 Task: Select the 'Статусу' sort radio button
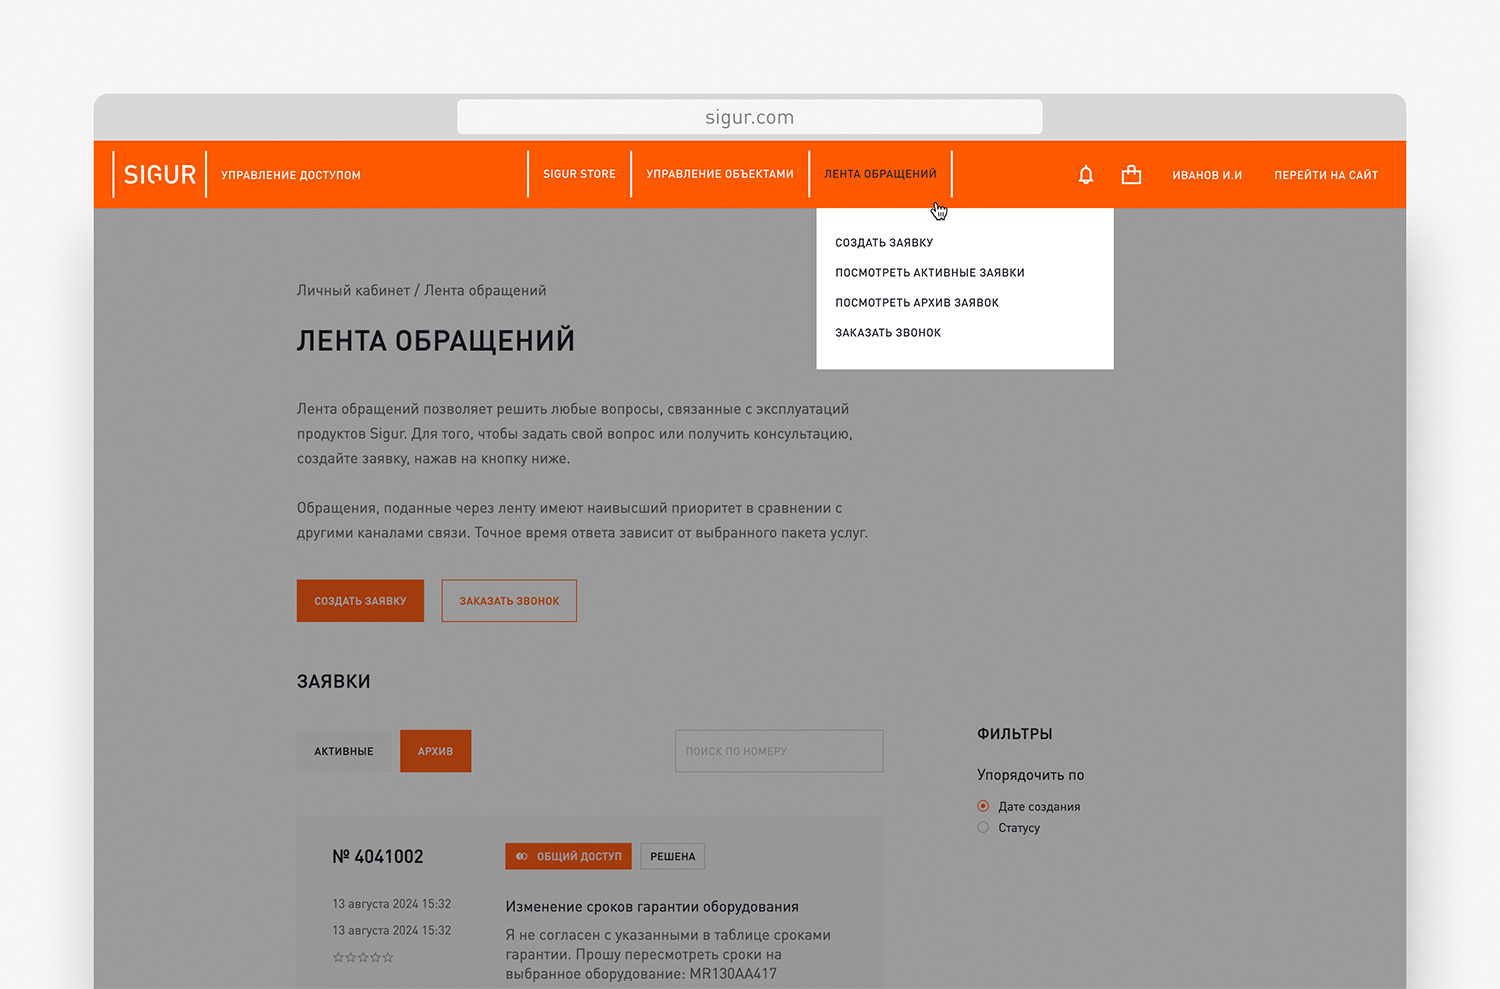click(983, 827)
